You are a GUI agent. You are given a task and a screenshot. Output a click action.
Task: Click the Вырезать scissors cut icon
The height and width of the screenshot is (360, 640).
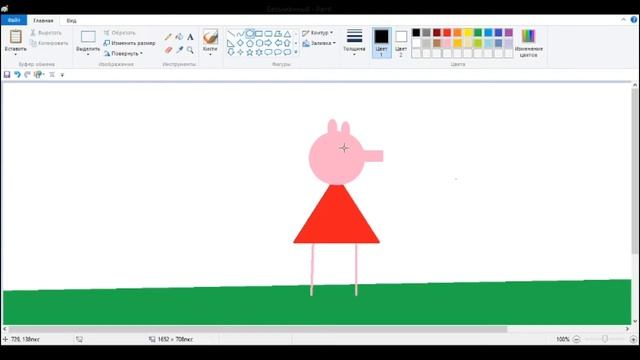[33, 33]
